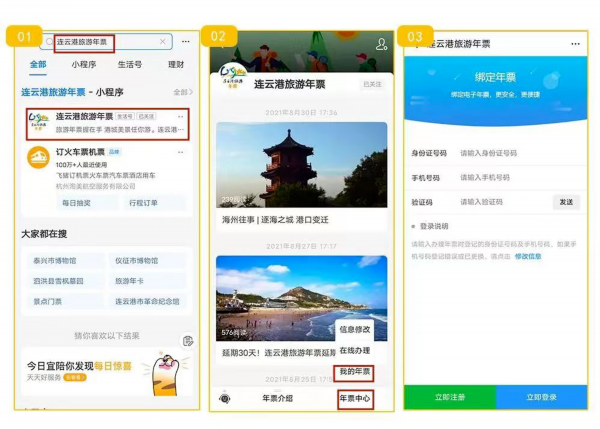
Task: Open the 今日宜陪你发现每日惊喜 banner
Action: (x=107, y=371)
